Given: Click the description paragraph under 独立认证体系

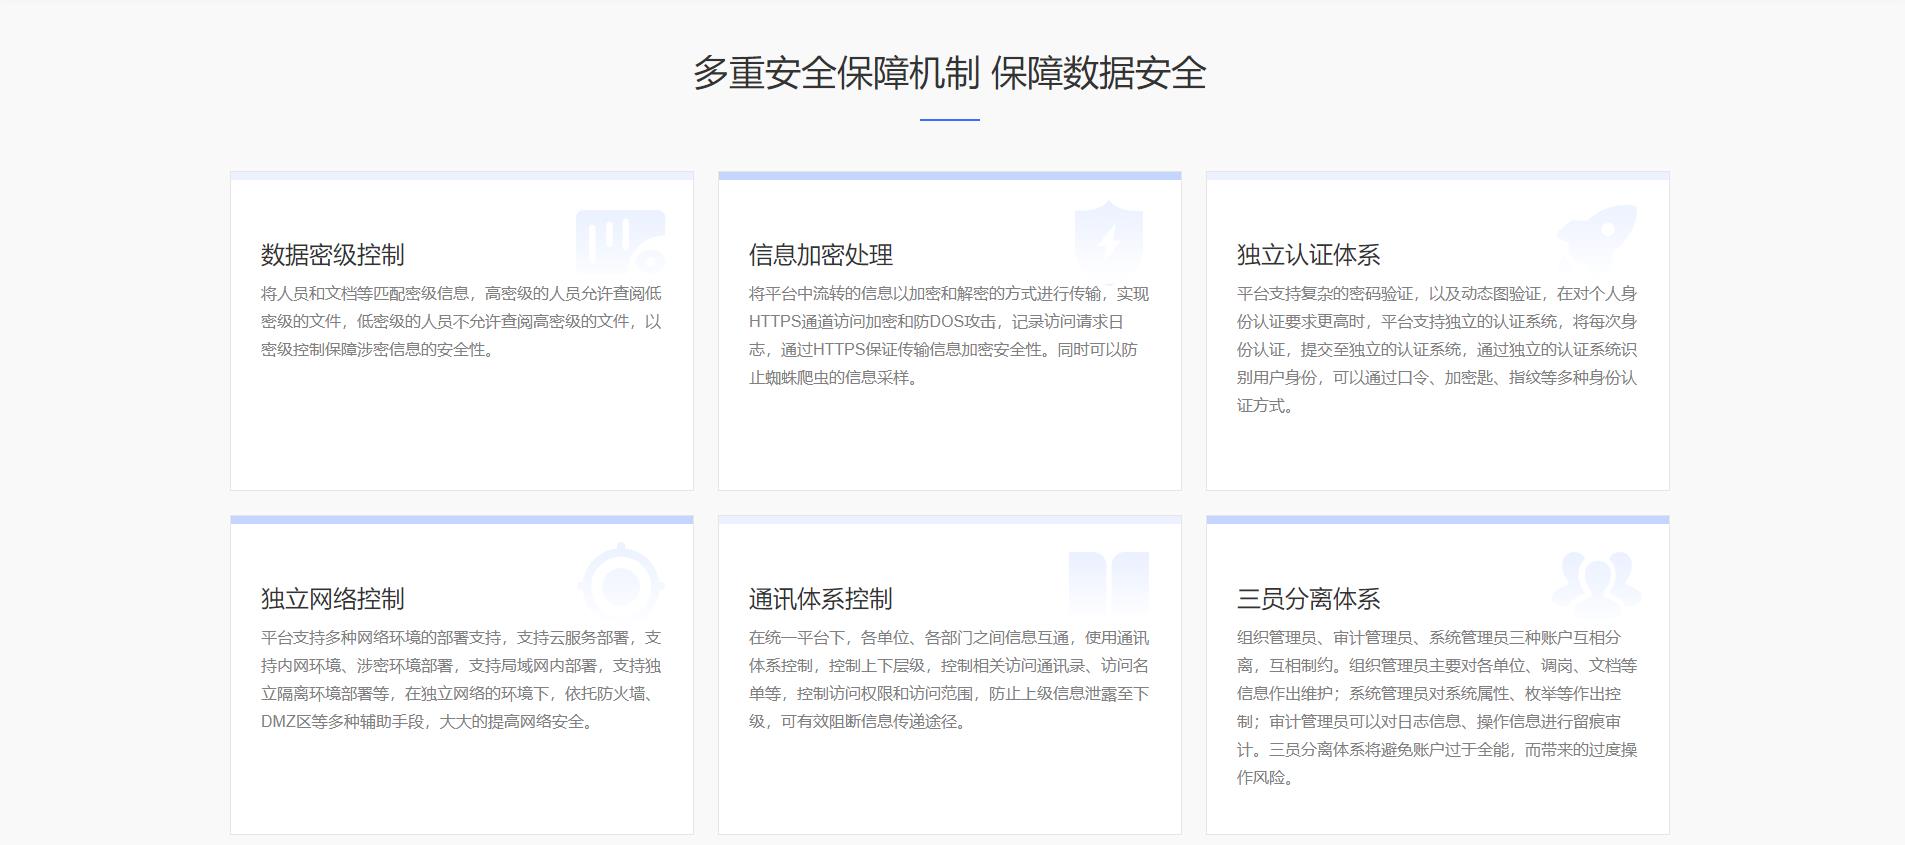Looking at the screenshot, I should (x=1436, y=350).
